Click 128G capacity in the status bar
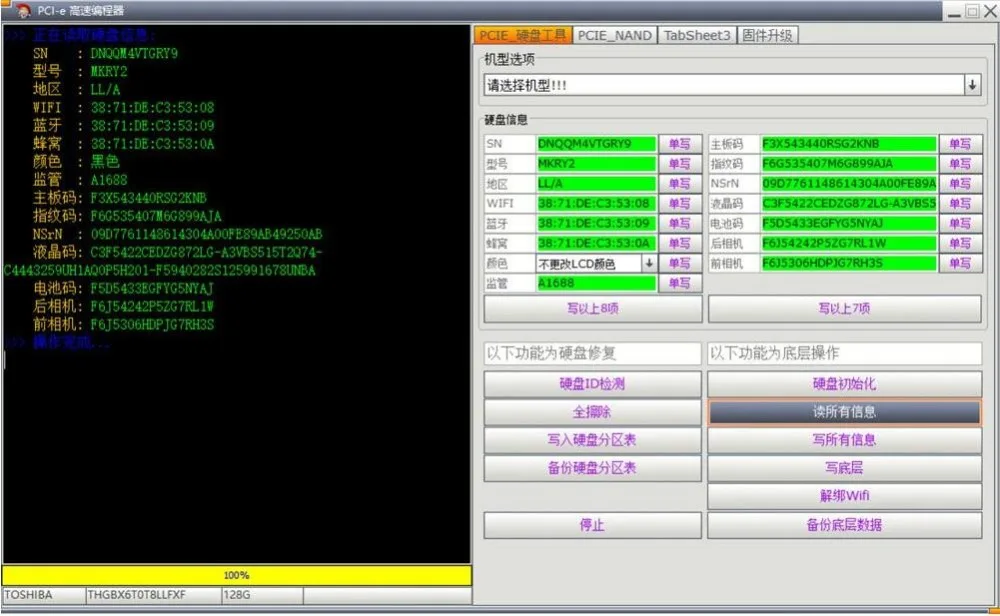Screen dimensions: 1000x616 (262, 595)
